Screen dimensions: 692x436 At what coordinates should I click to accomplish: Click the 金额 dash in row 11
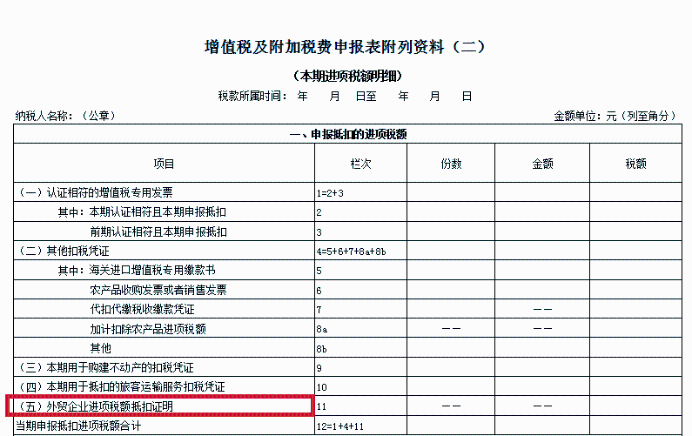(x=542, y=406)
